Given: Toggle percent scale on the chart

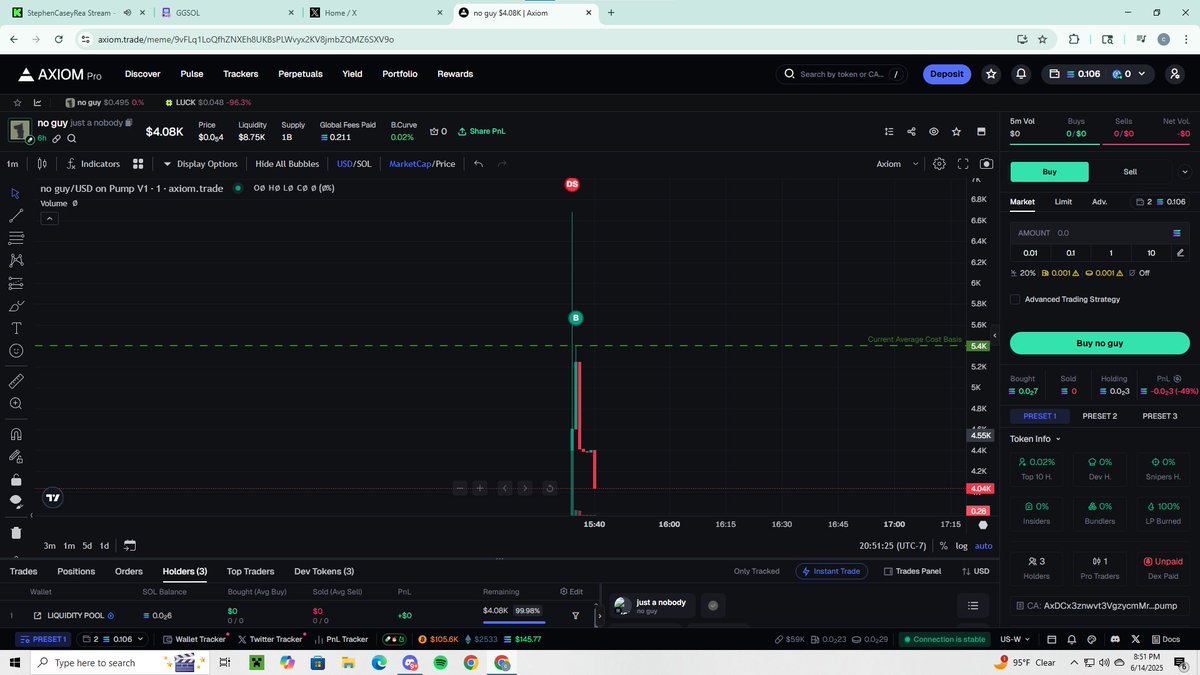Looking at the screenshot, I should pyautogui.click(x=943, y=546).
